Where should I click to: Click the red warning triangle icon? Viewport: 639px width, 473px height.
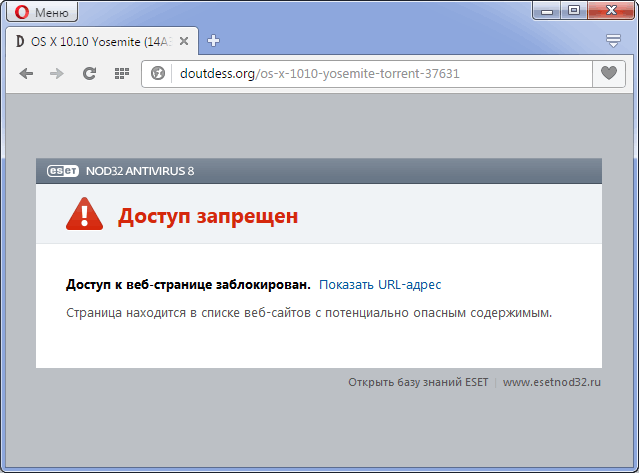pos(84,214)
